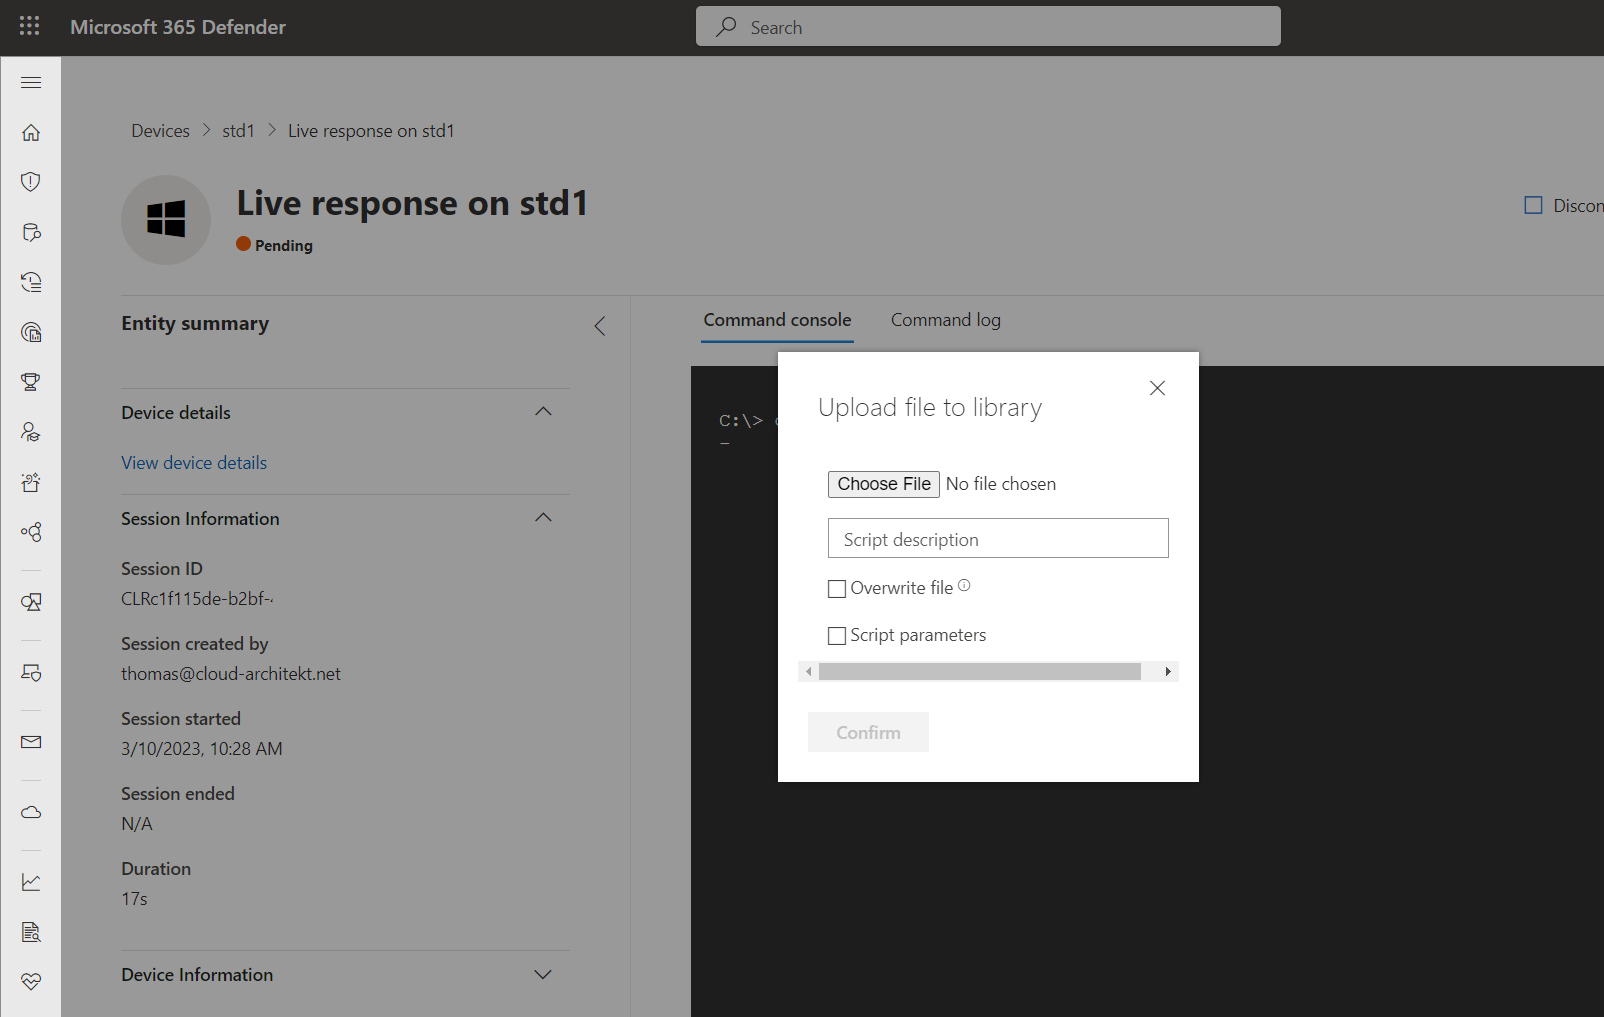Open View device details link
1604x1017 pixels.
point(194,463)
